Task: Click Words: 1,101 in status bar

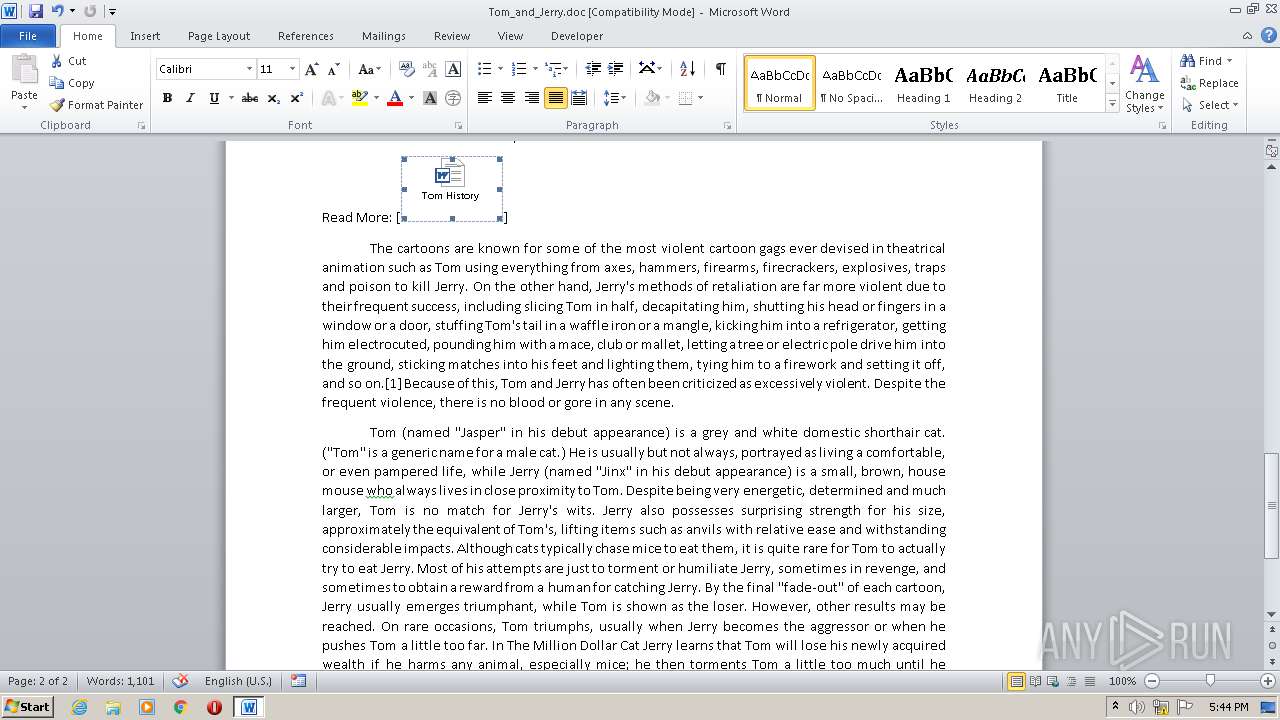Action: pyautogui.click(x=120, y=681)
